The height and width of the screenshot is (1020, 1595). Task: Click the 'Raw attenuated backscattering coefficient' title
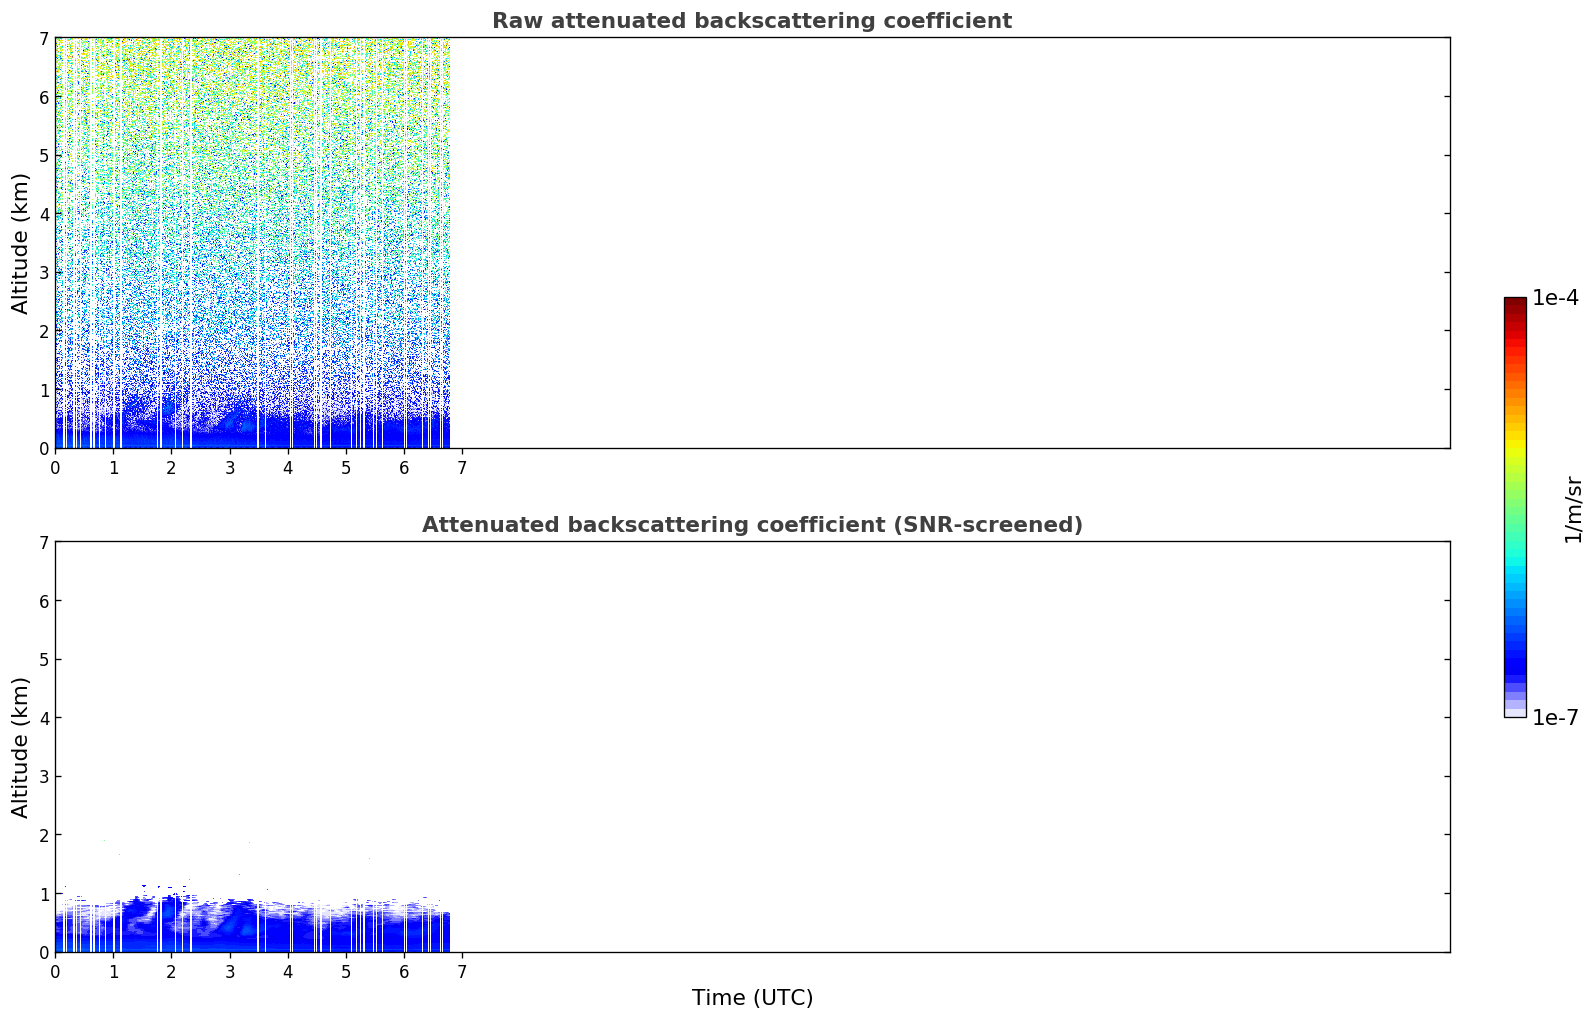(751, 21)
